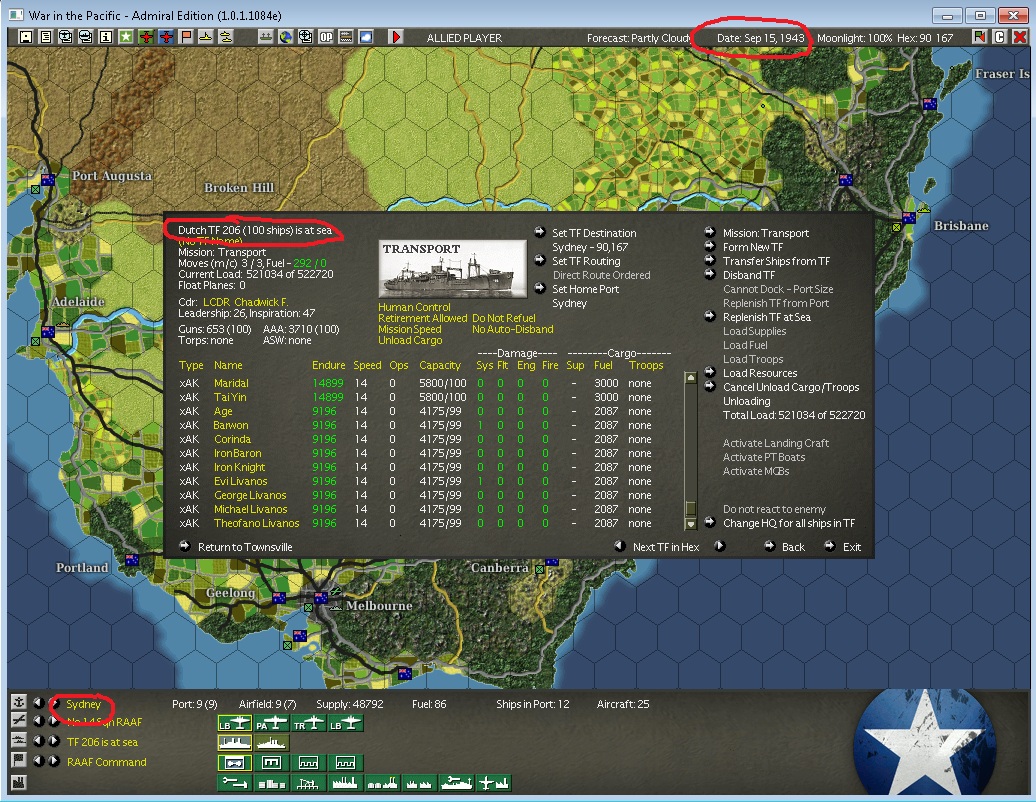The height and width of the screenshot is (802, 1036).
Task: Select Disband TF option
Action: [749, 275]
